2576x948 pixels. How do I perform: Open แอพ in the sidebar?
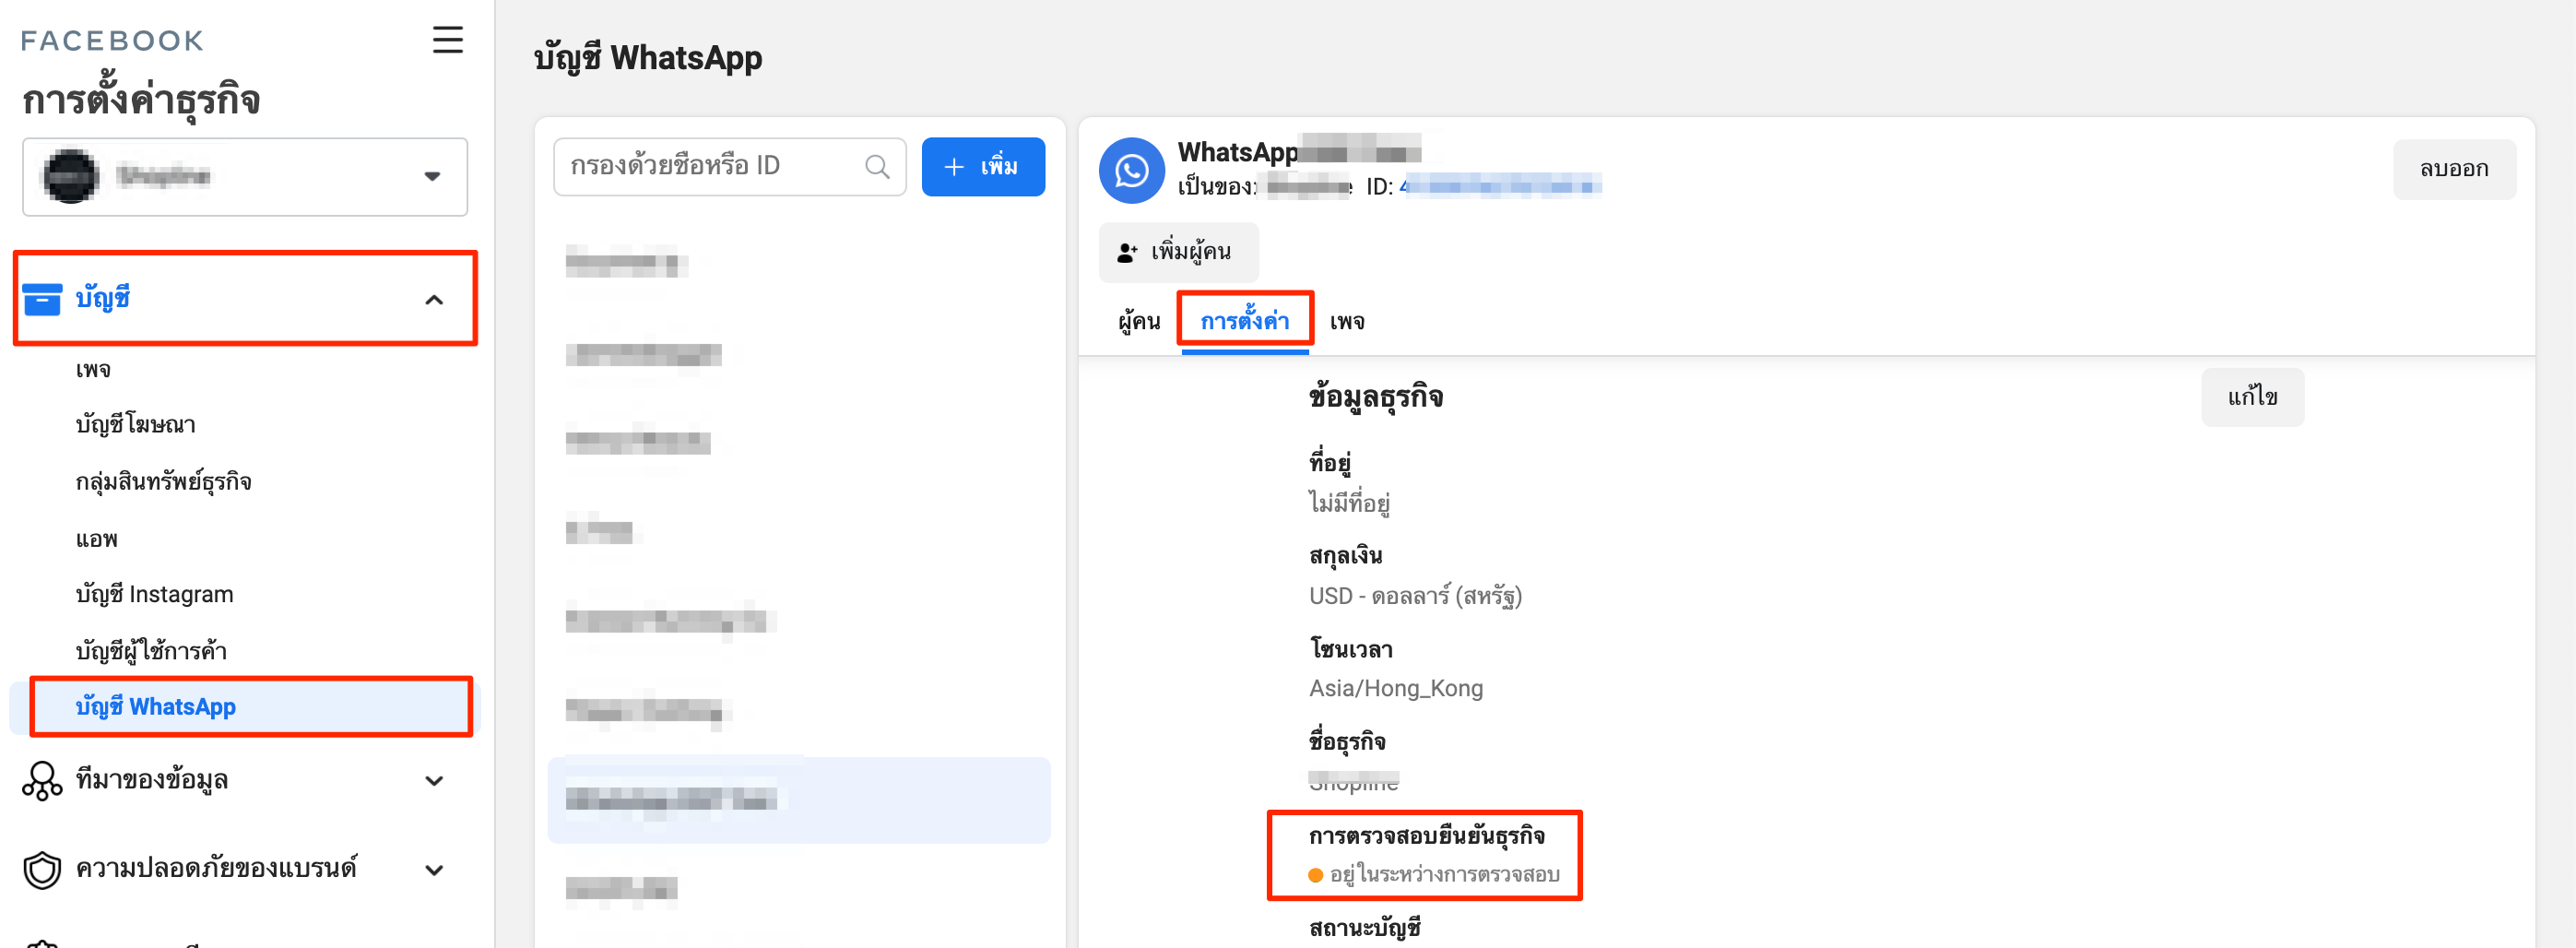point(96,539)
